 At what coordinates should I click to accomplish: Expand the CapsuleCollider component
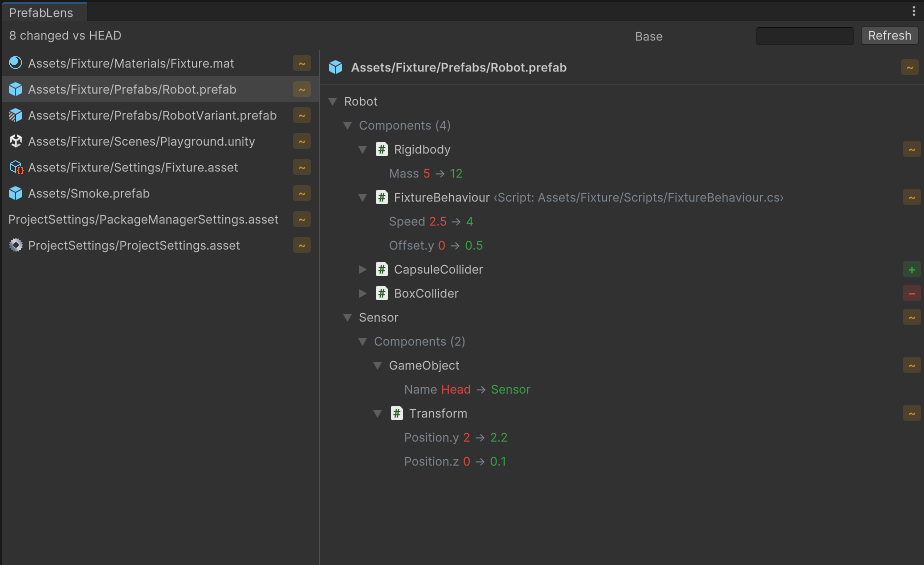coord(363,269)
